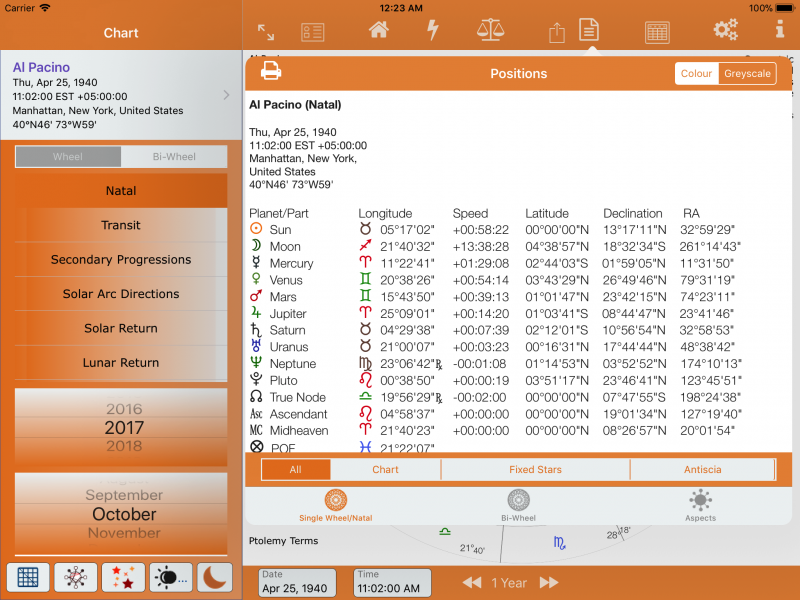Select Secondary Progressions in chart list
The height and width of the screenshot is (600, 800).
pos(121,260)
